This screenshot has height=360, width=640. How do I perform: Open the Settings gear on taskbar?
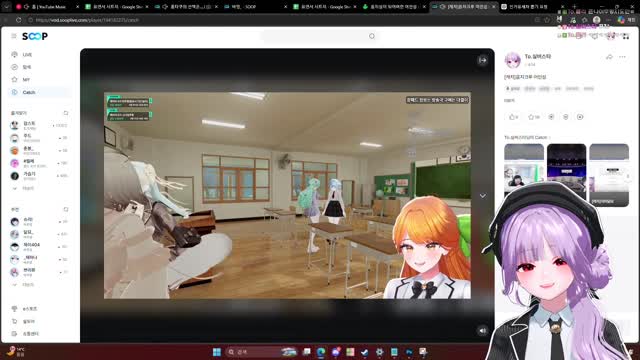380,352
